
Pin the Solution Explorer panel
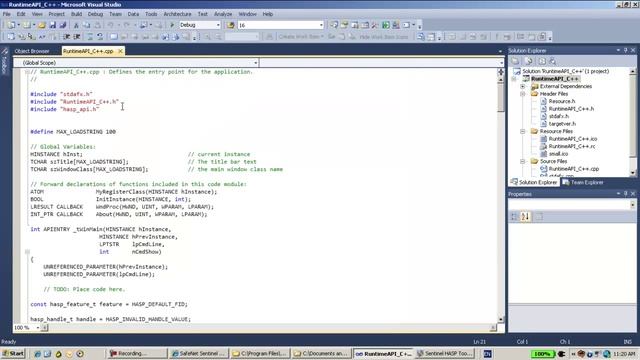625,50
